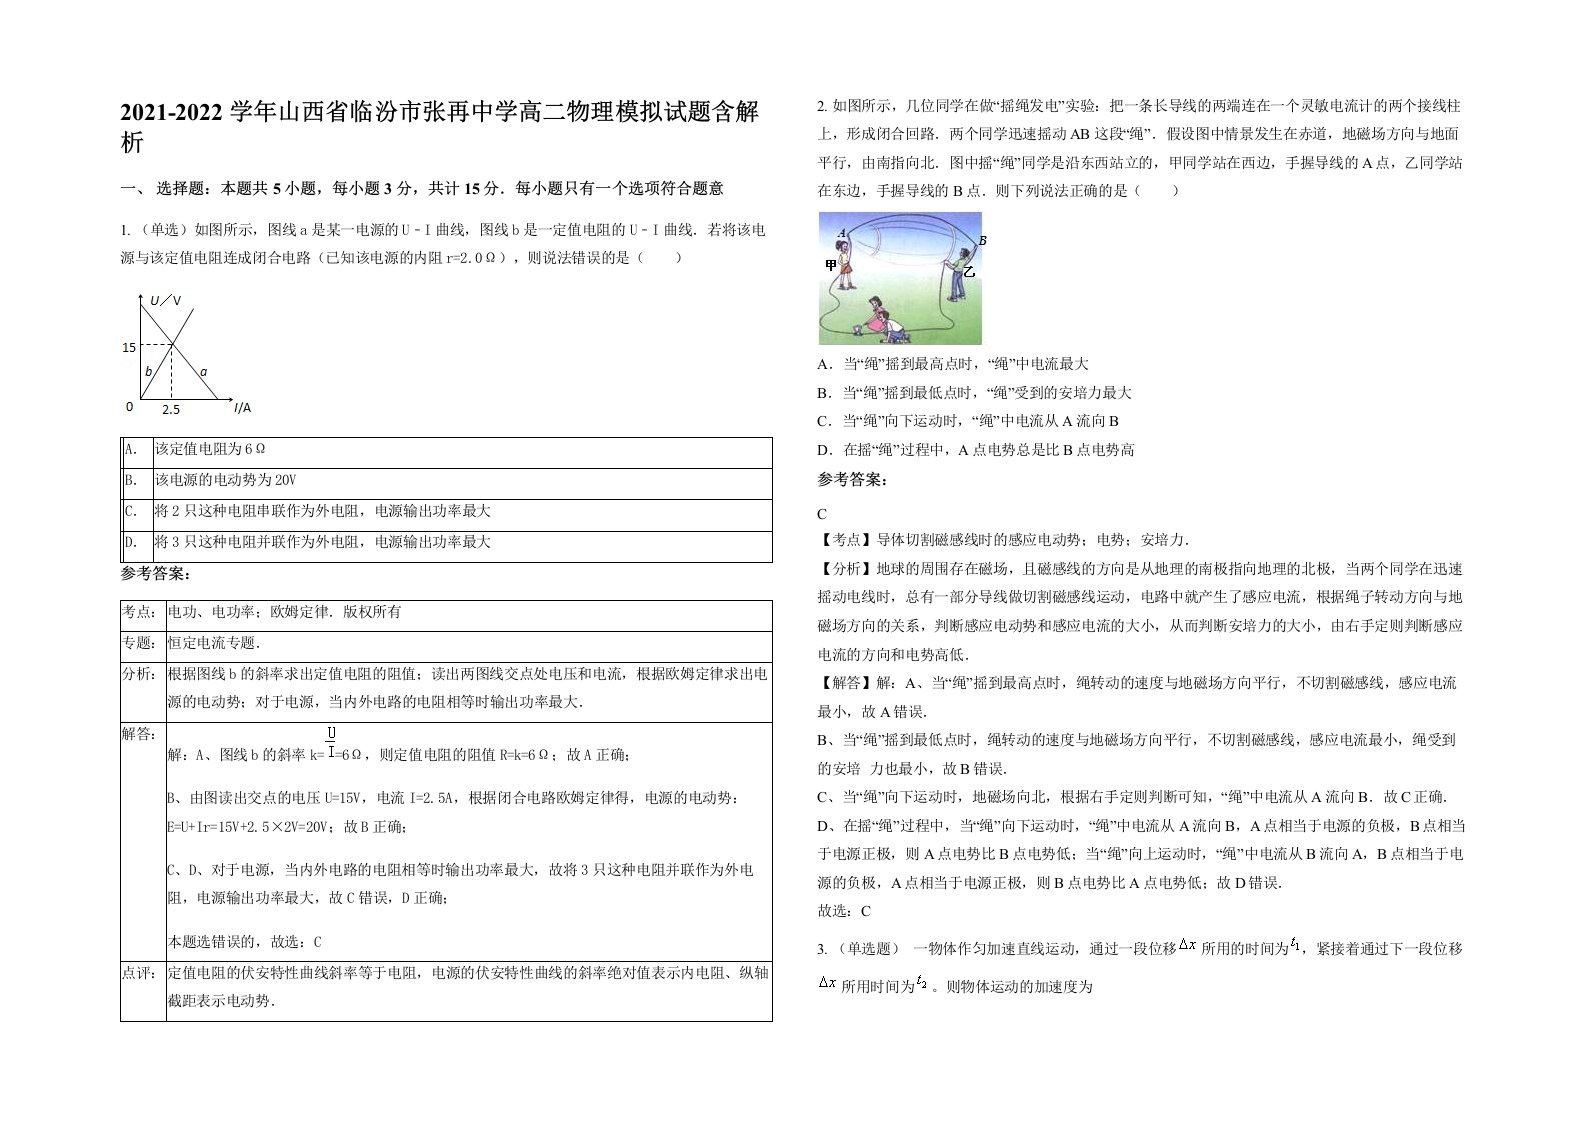Image resolution: width=1587 pixels, height=1122 pixels.
Task: Click question 2 option A 摇到最高点时
Action: pyautogui.click(x=953, y=364)
